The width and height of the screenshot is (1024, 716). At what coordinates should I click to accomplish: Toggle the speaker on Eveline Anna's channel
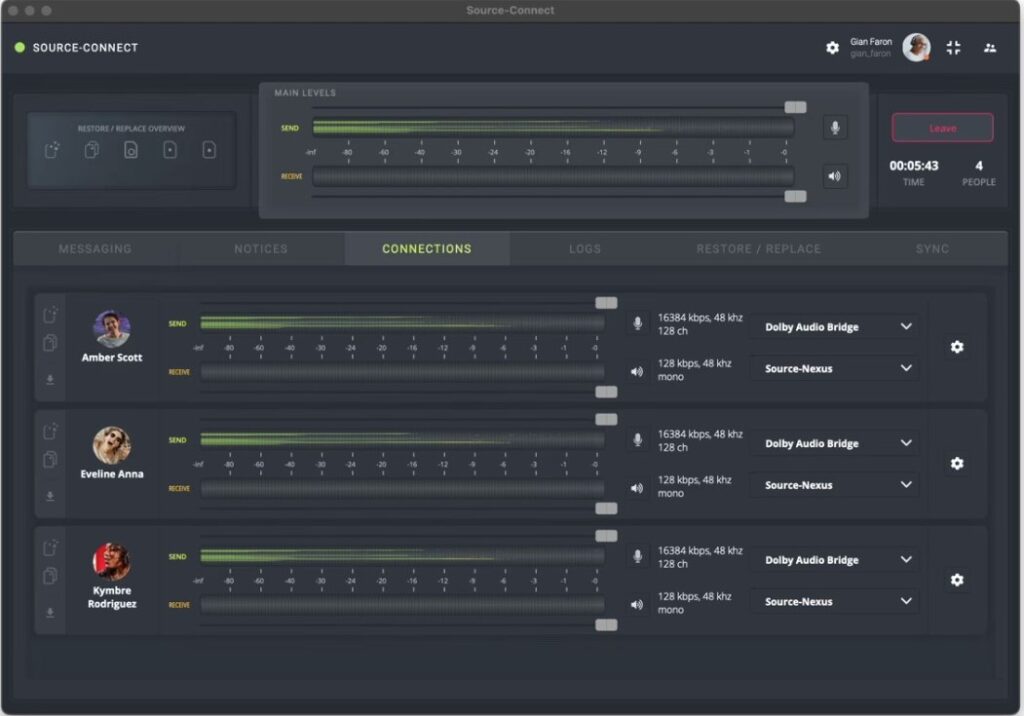point(637,489)
